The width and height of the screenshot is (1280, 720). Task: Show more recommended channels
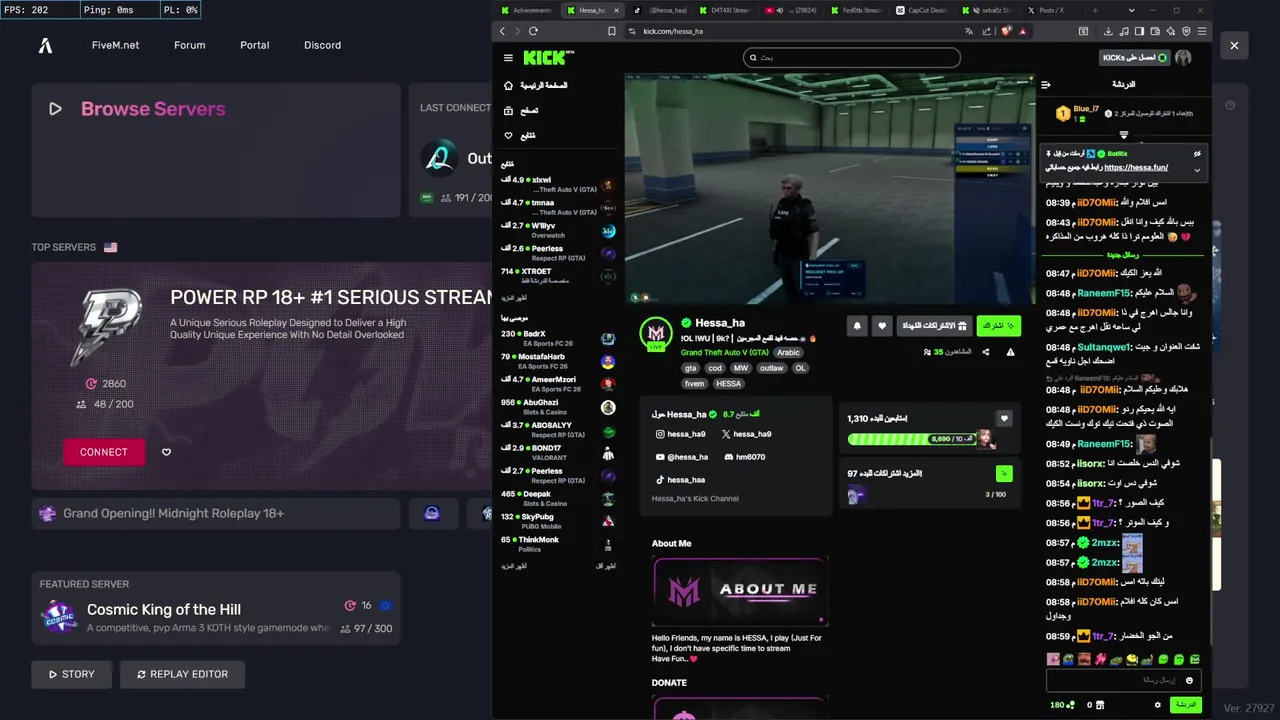(513, 566)
